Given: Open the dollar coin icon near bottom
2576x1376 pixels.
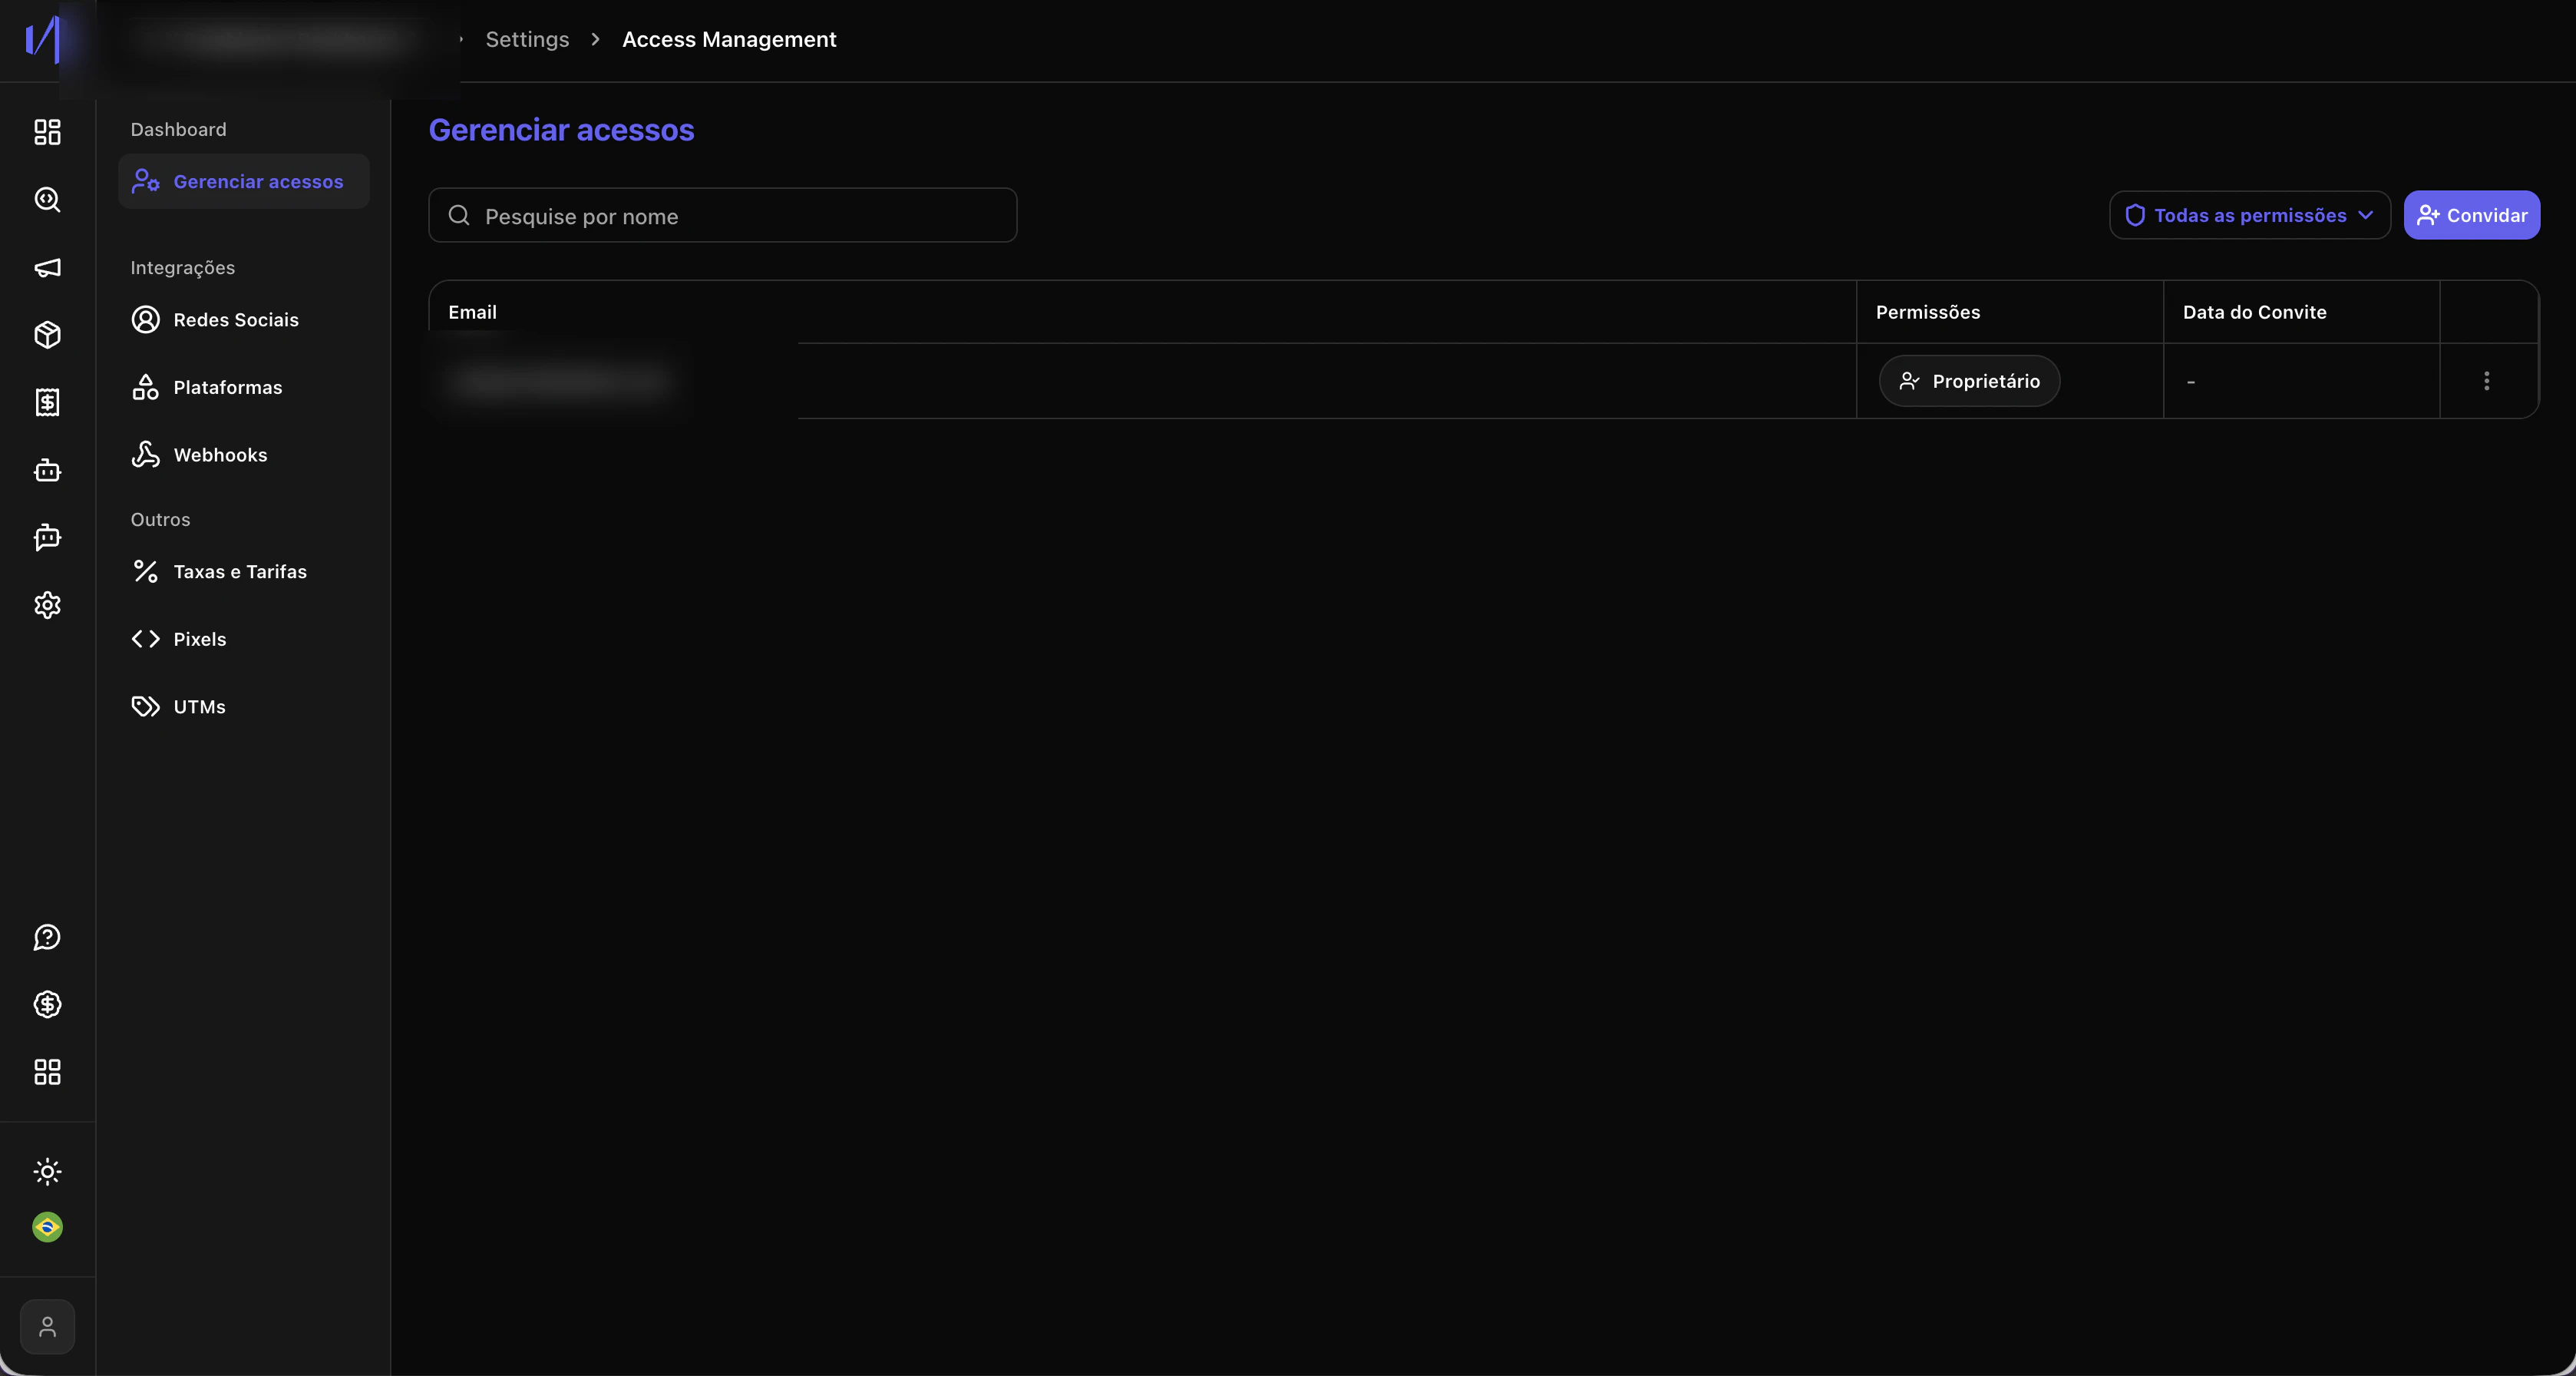Looking at the screenshot, I should [x=47, y=1004].
